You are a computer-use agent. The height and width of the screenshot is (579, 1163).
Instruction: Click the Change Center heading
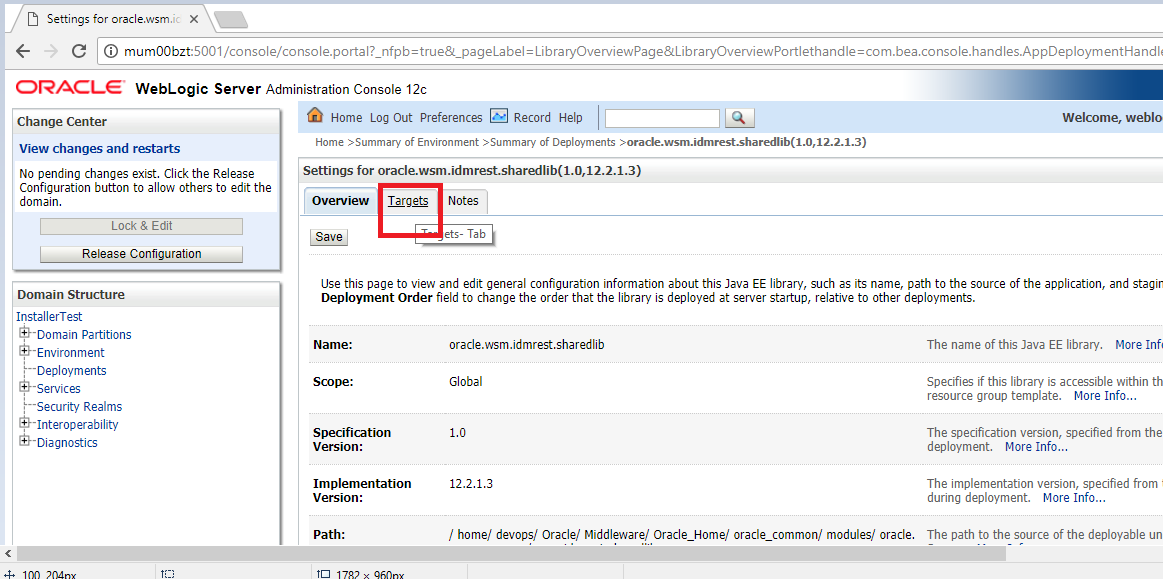point(62,122)
